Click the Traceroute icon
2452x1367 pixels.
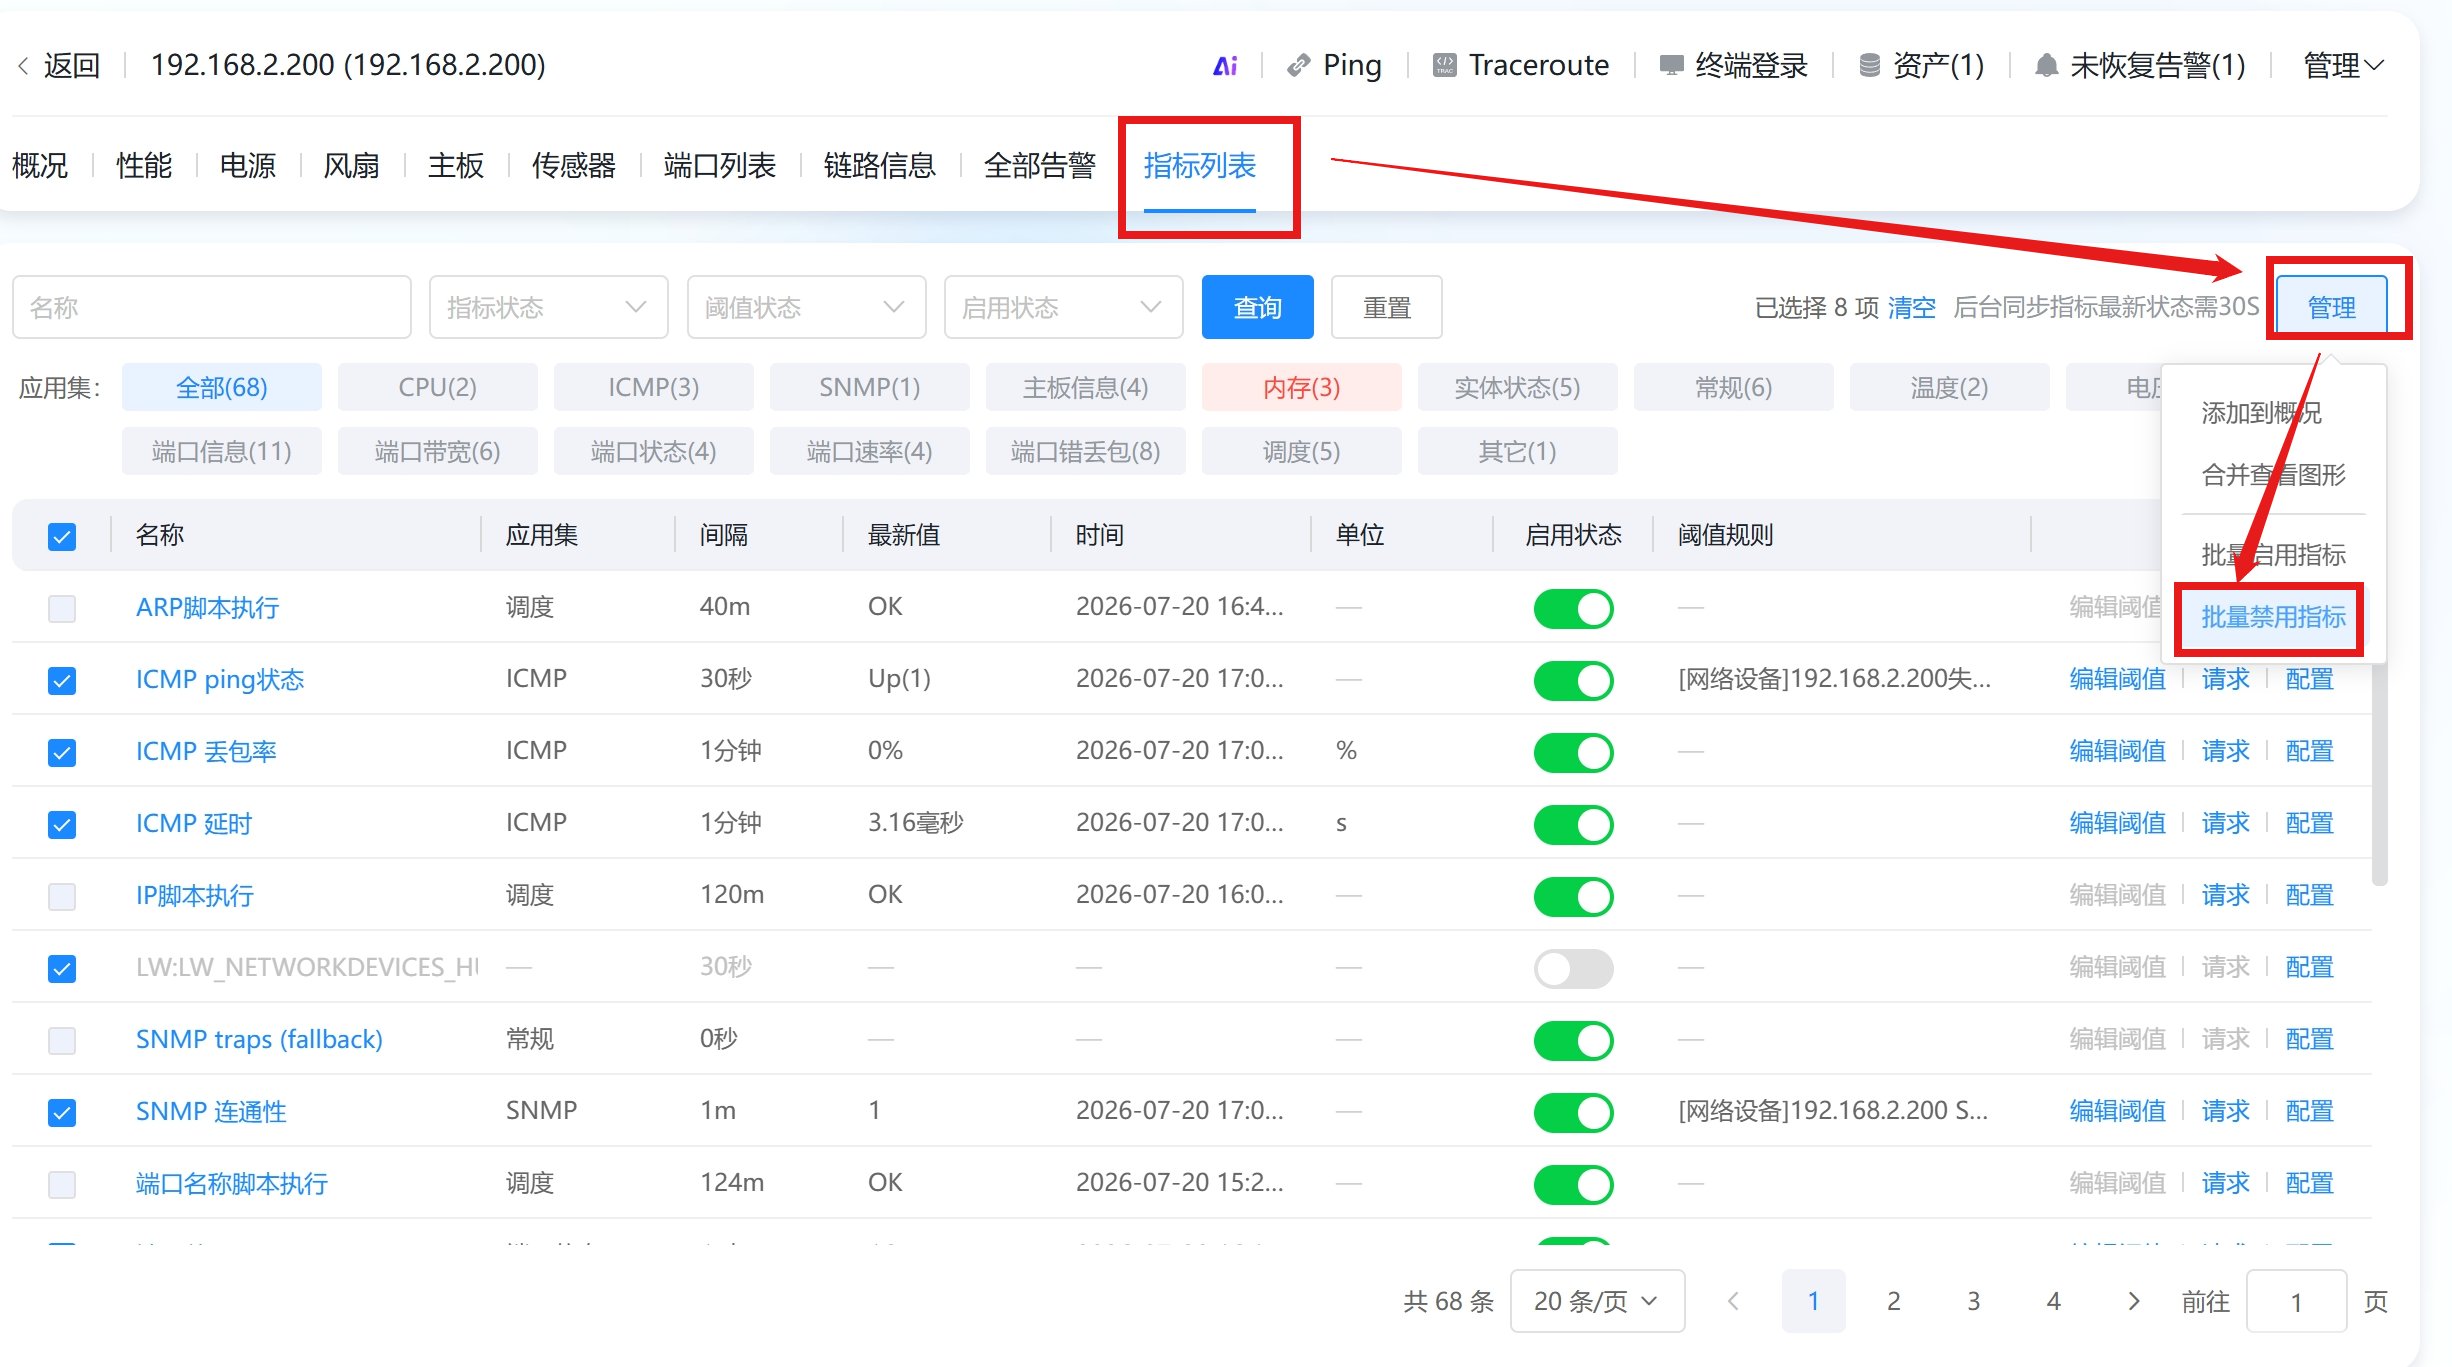pyautogui.click(x=1444, y=66)
